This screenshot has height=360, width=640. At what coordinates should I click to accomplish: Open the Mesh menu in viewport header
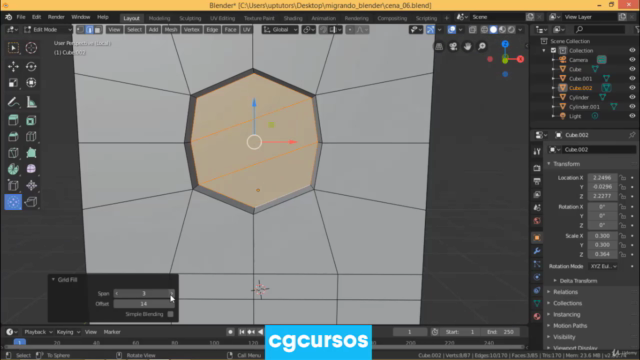pyautogui.click(x=171, y=29)
